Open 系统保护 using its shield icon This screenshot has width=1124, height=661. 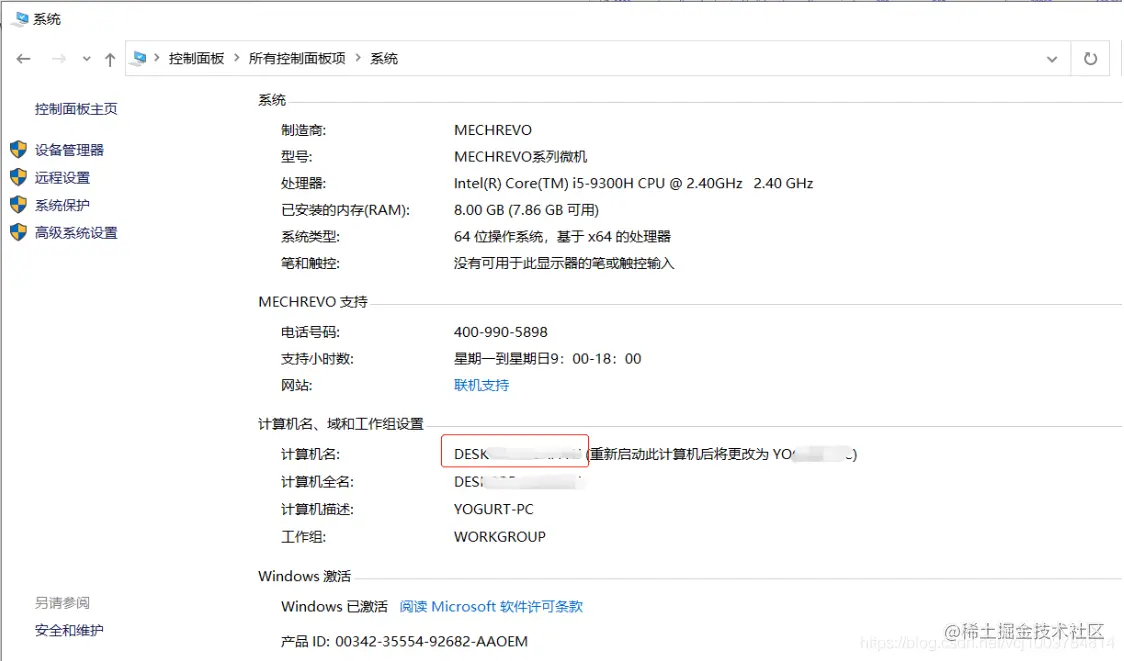coord(18,205)
